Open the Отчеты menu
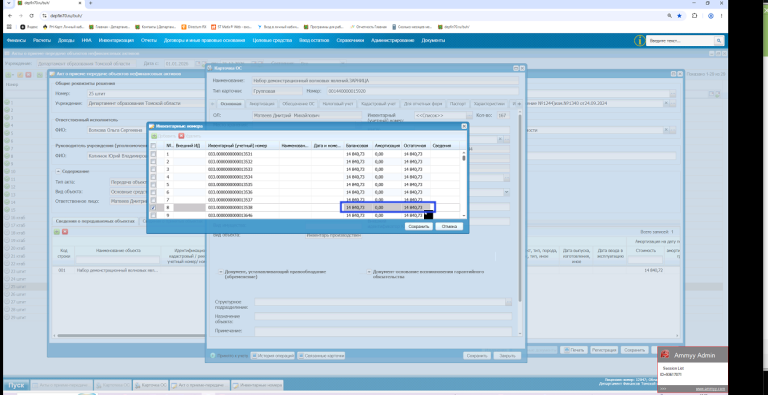The height and width of the screenshot is (395, 768). click(149, 40)
